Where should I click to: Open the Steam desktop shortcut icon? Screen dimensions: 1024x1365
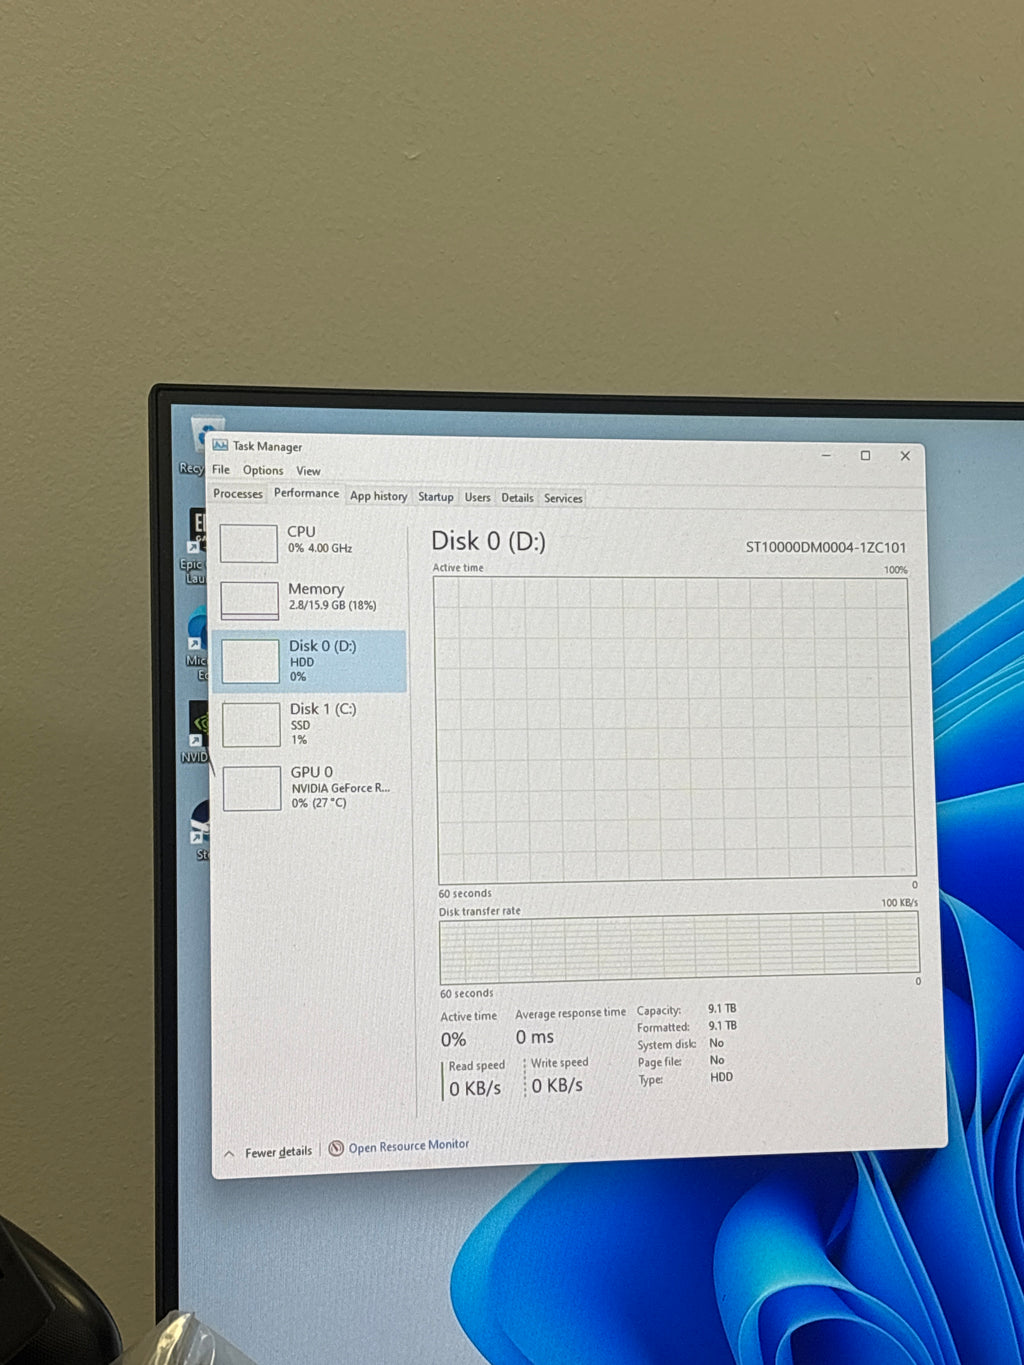(x=202, y=829)
